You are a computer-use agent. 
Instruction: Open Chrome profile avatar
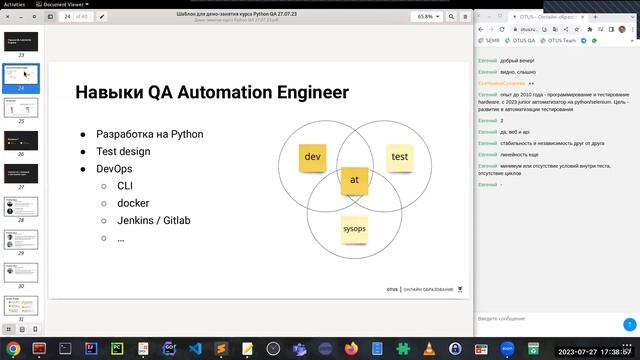(x=622, y=29)
